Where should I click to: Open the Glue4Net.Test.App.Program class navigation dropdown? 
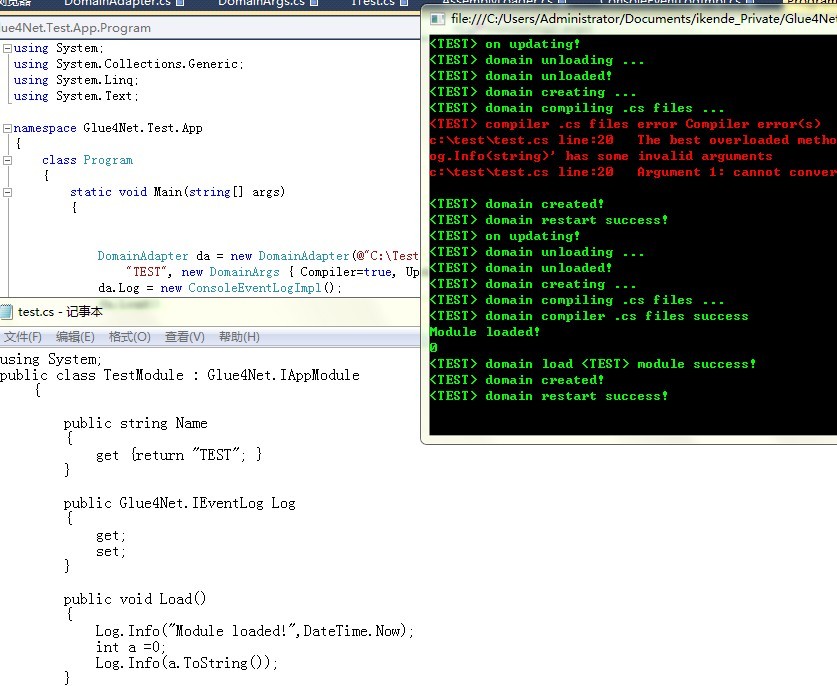point(210,28)
